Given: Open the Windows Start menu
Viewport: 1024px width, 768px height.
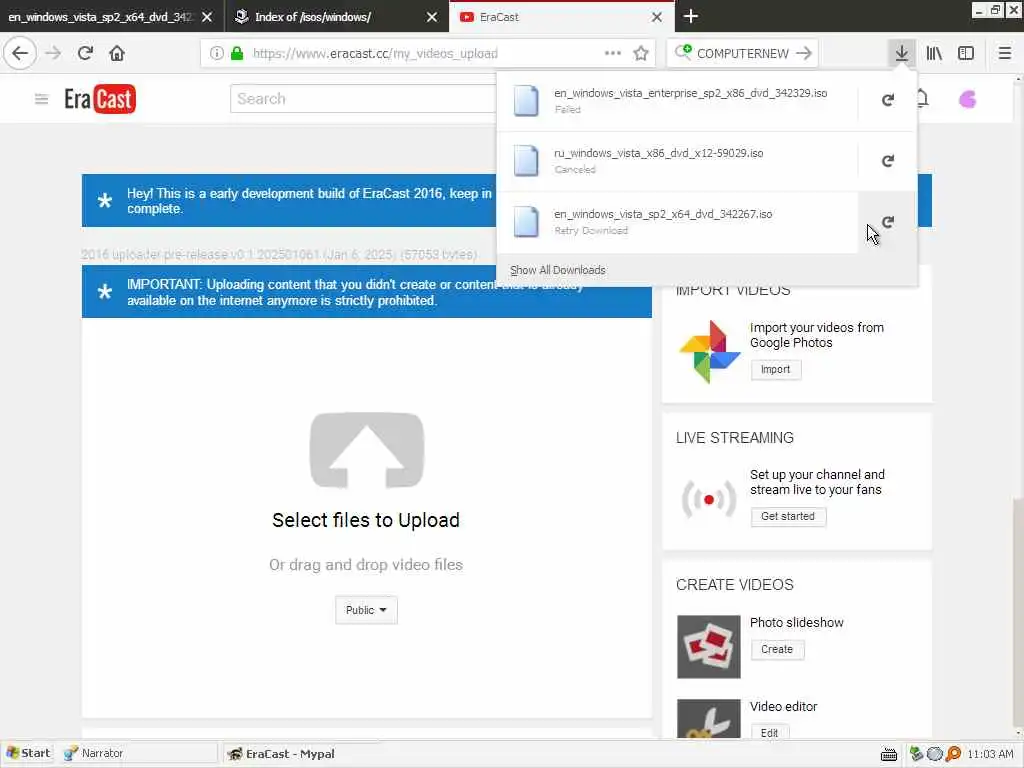Looking at the screenshot, I should click(27, 753).
